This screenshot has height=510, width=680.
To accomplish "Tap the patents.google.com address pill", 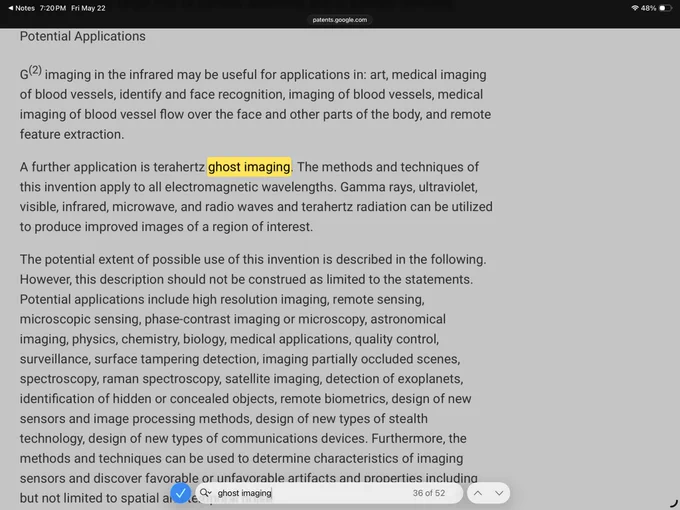I will 340,20.
